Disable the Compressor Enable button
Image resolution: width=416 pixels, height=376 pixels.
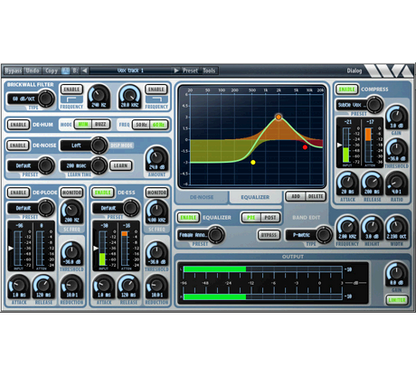pos(347,89)
